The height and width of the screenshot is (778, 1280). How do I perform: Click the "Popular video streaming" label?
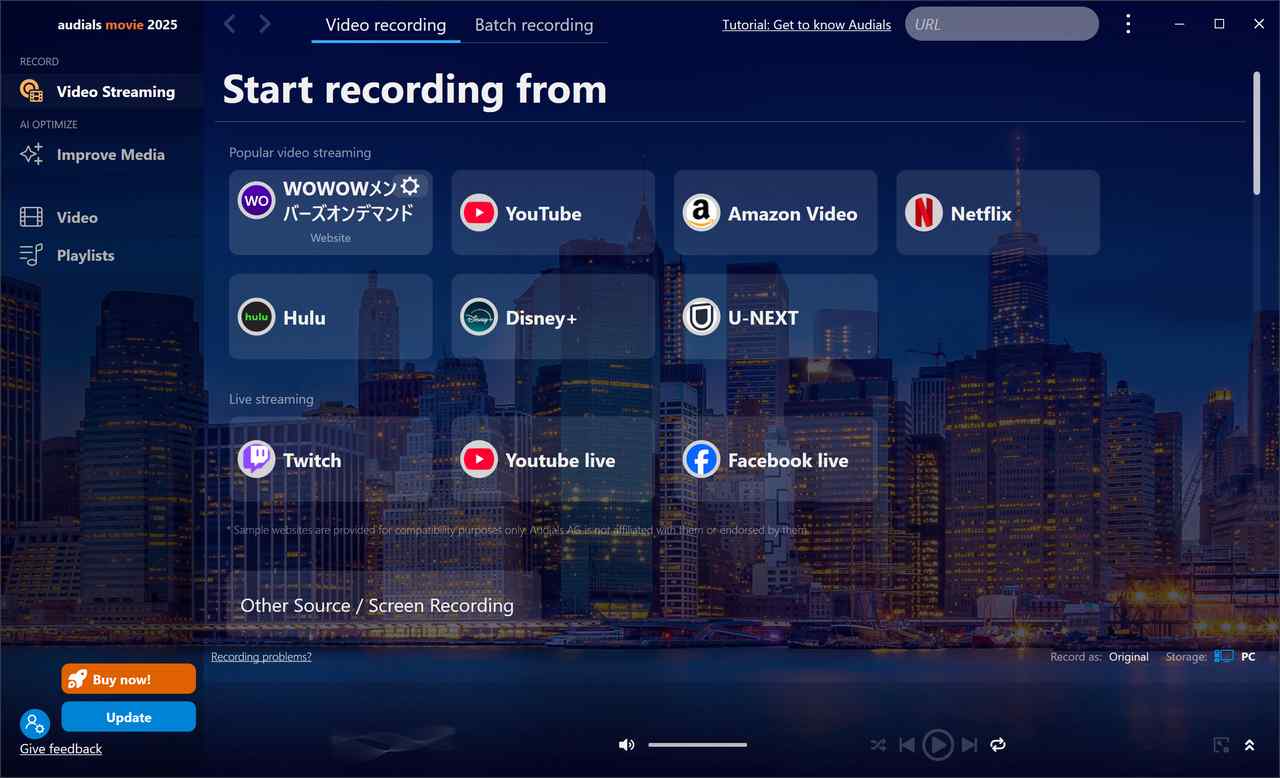coord(300,153)
